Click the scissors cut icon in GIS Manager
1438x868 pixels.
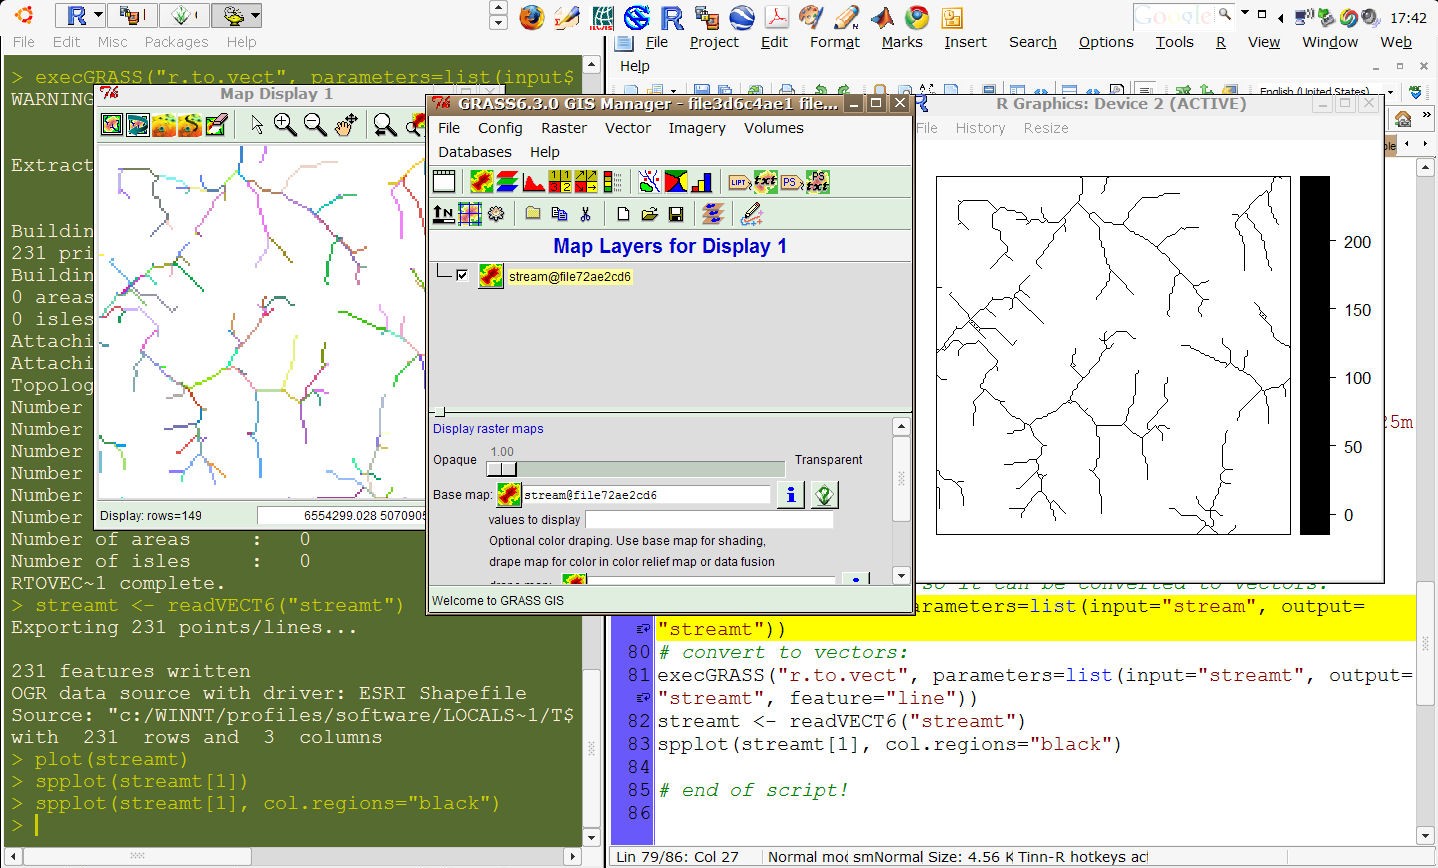585,213
